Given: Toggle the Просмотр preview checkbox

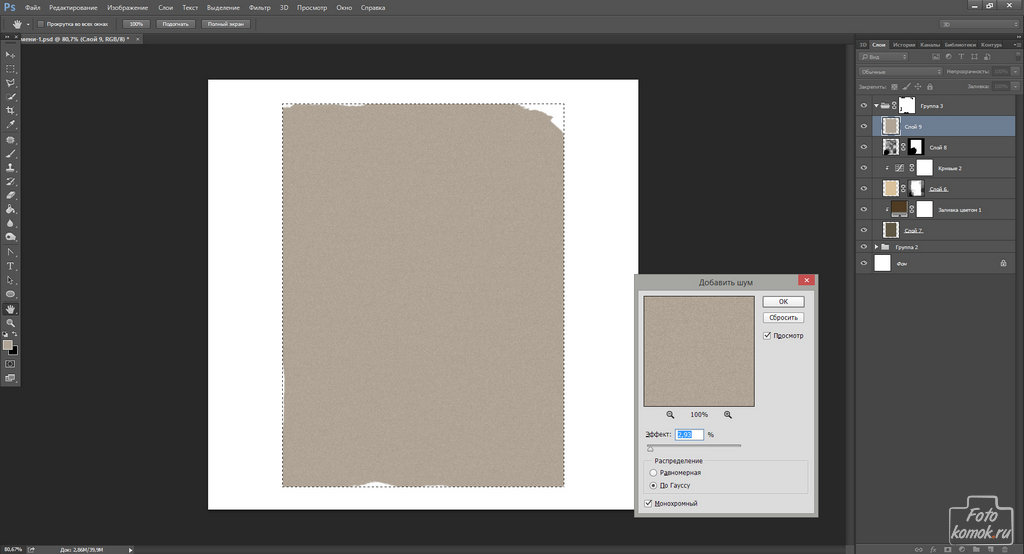Looking at the screenshot, I should (767, 336).
